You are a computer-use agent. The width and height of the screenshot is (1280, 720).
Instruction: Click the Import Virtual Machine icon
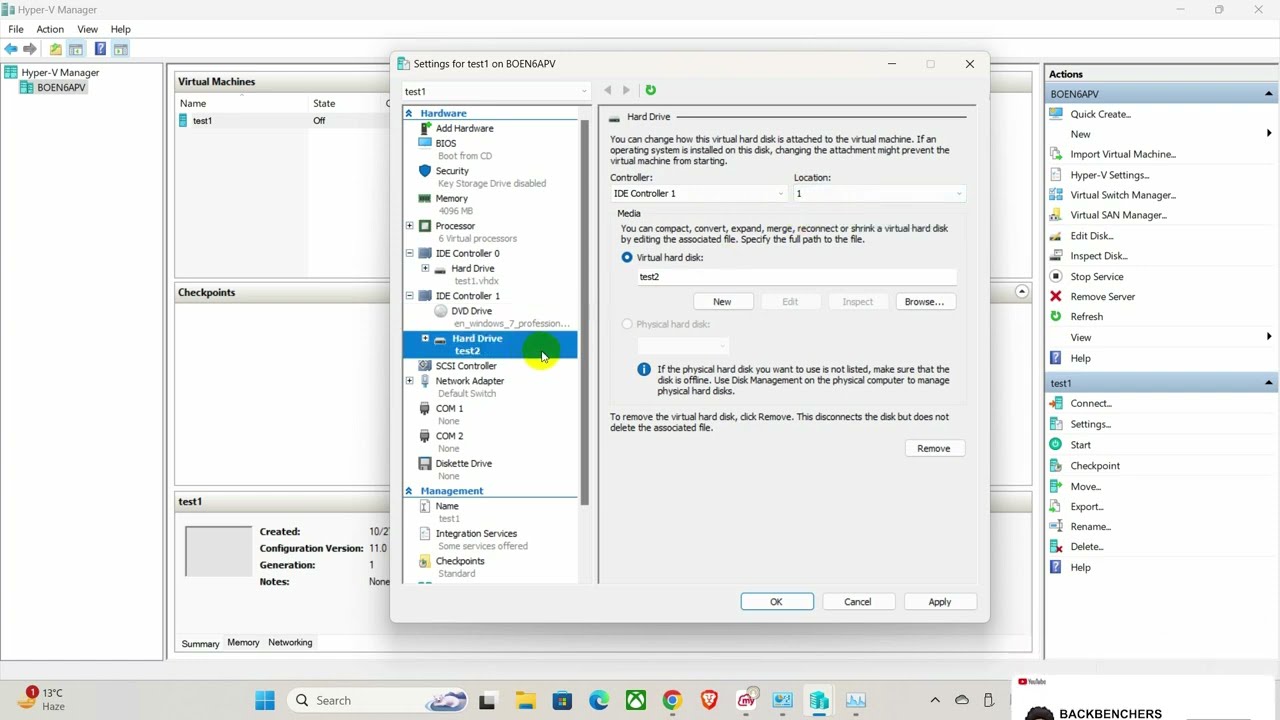click(x=1056, y=154)
